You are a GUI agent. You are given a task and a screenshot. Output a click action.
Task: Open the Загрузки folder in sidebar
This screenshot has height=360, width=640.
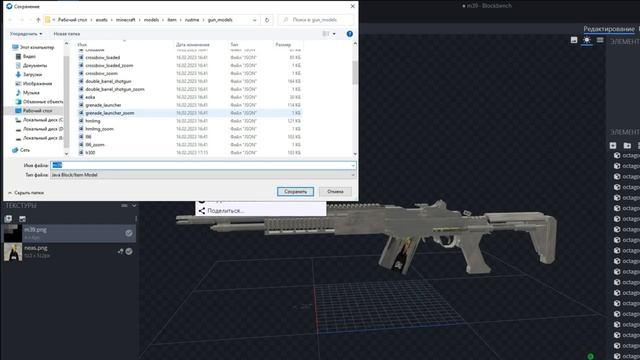(29, 74)
